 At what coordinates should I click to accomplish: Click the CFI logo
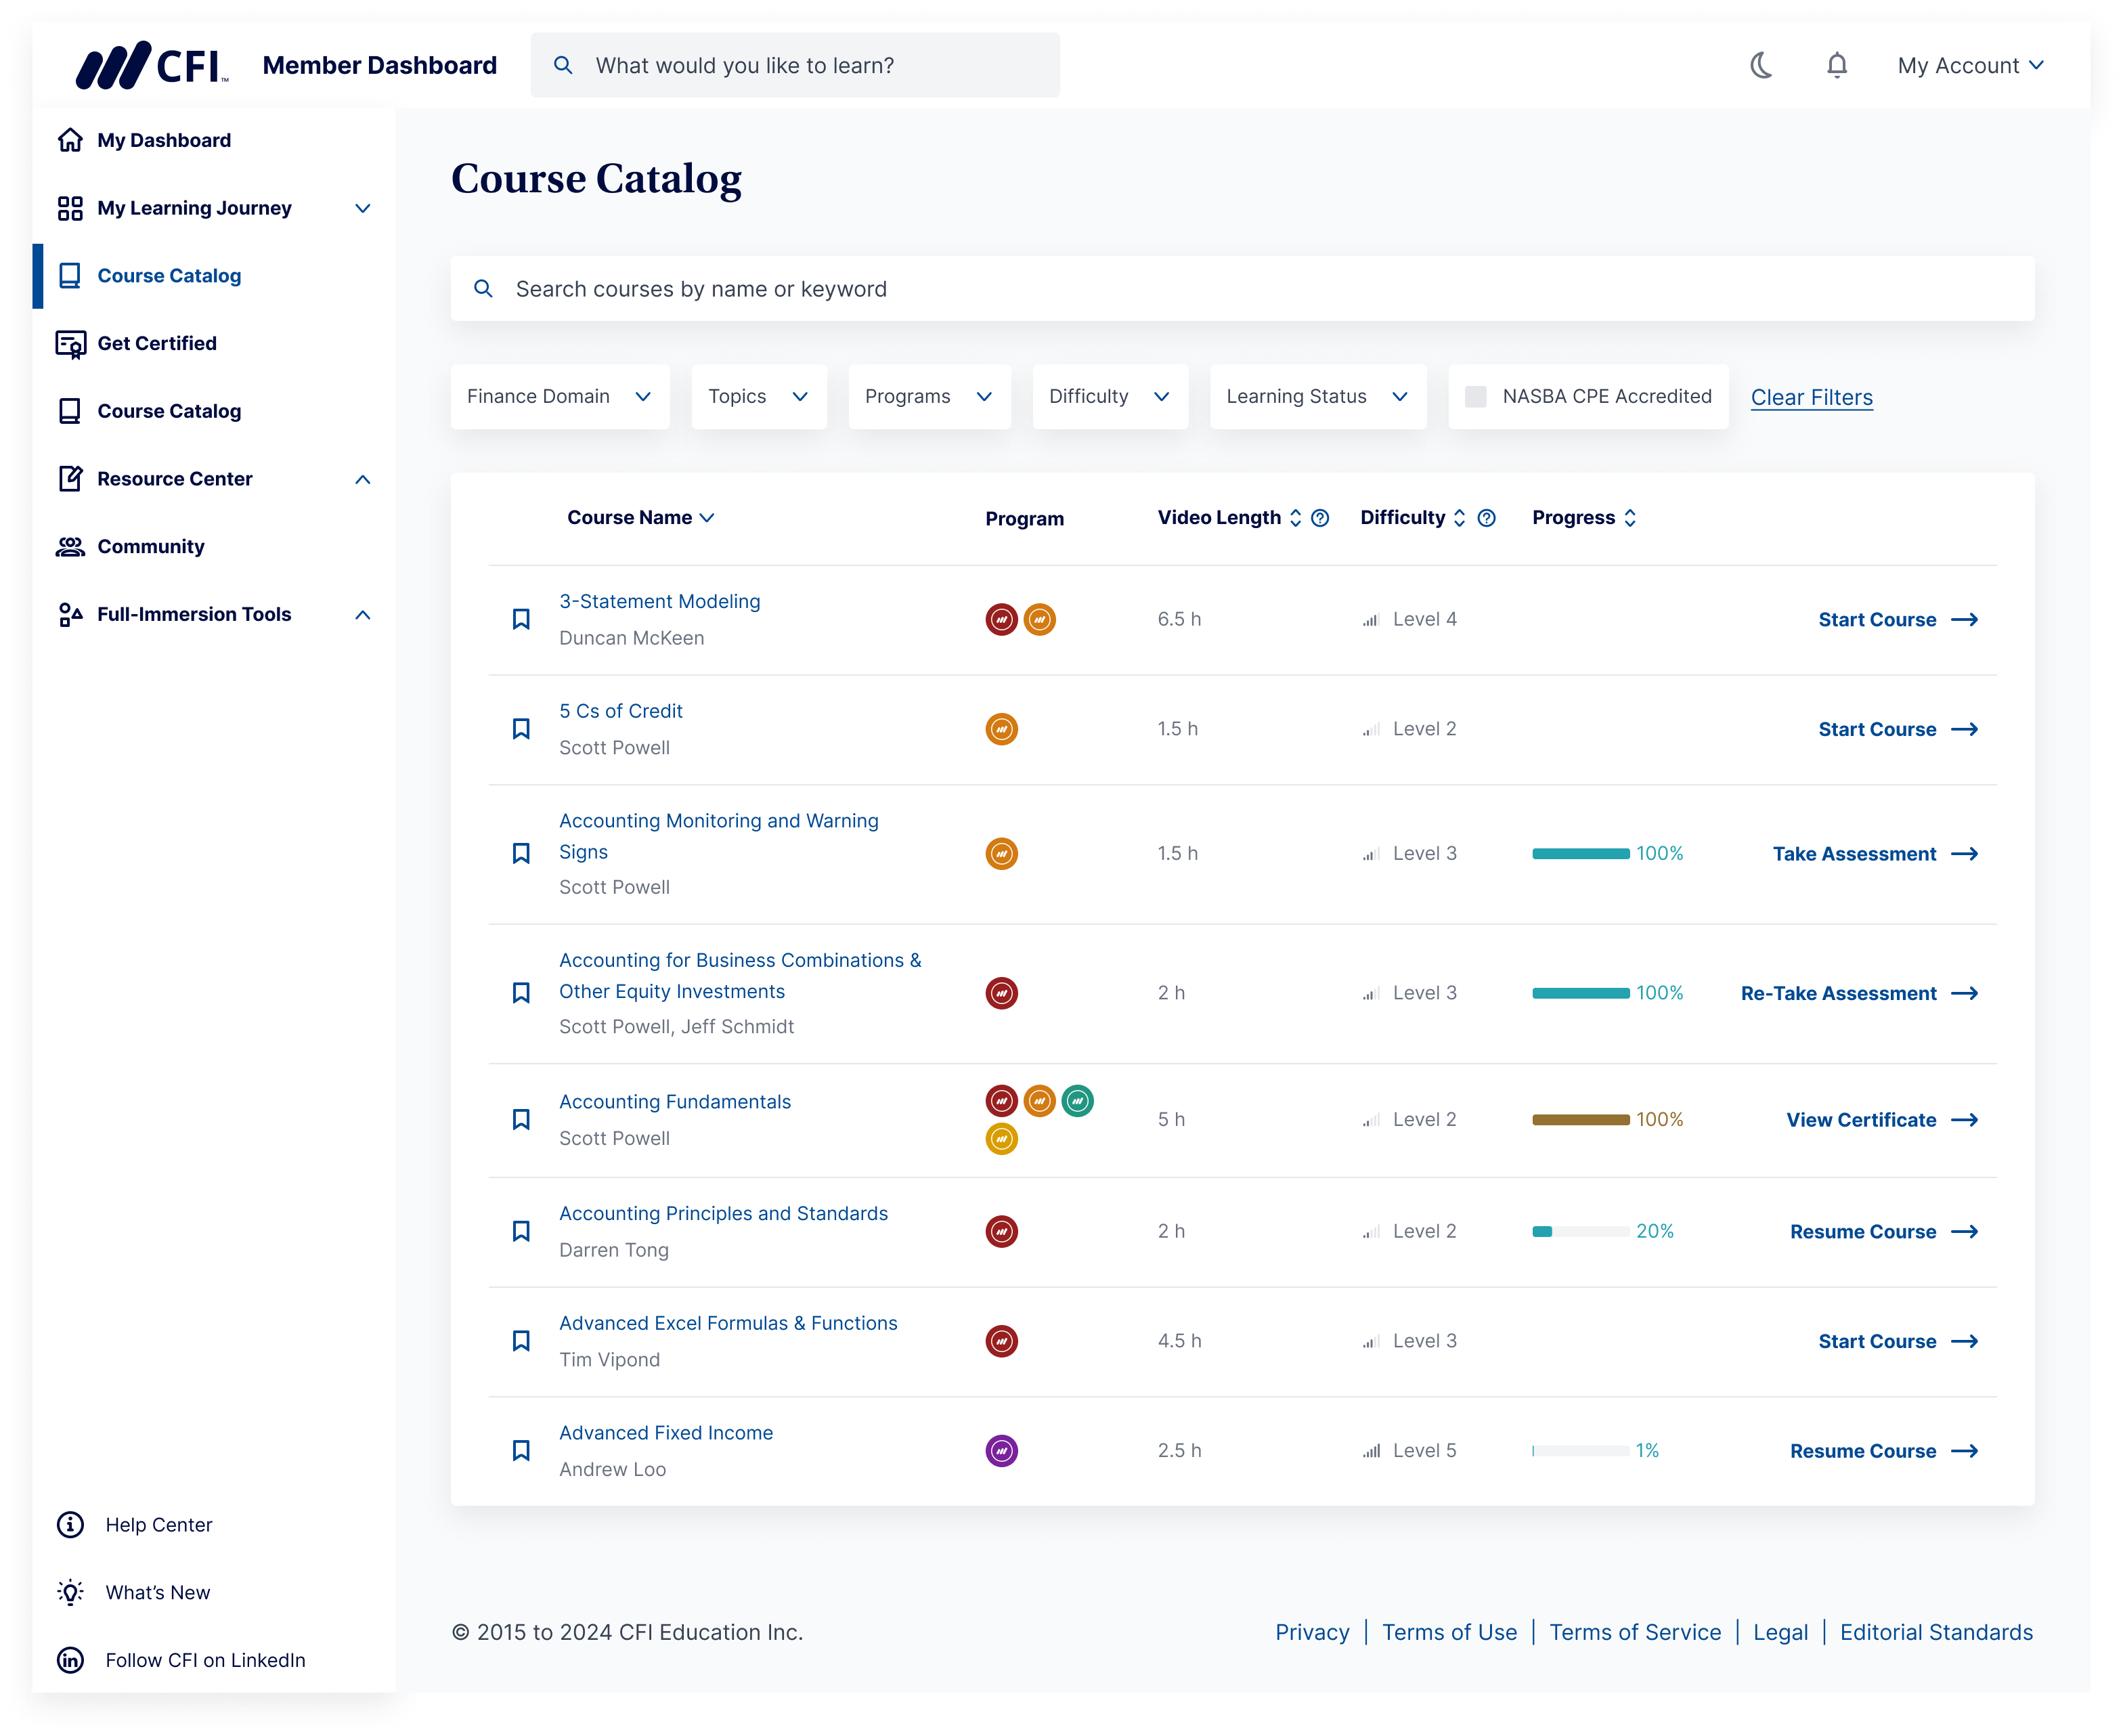[x=152, y=66]
